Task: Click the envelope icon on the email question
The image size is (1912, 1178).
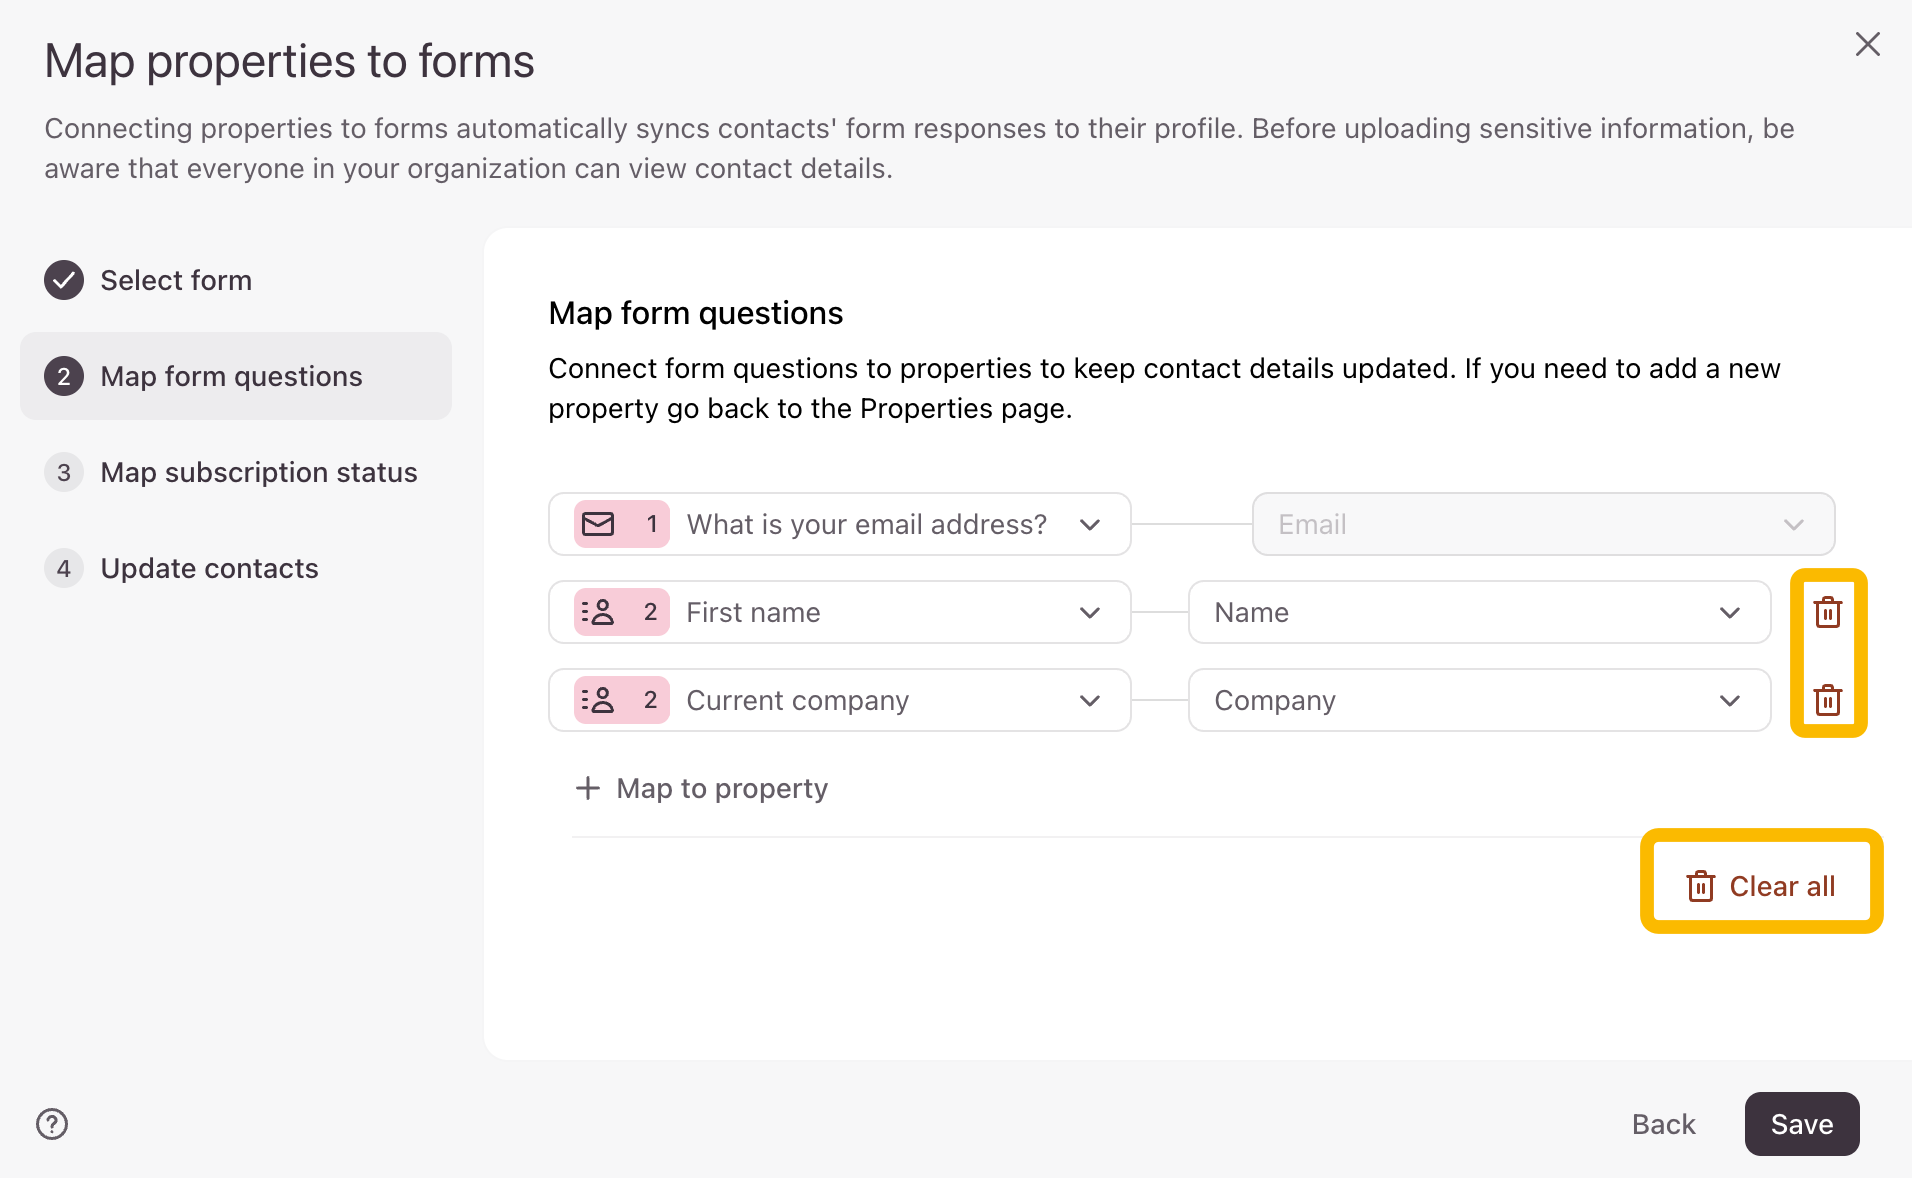Action: [599, 524]
